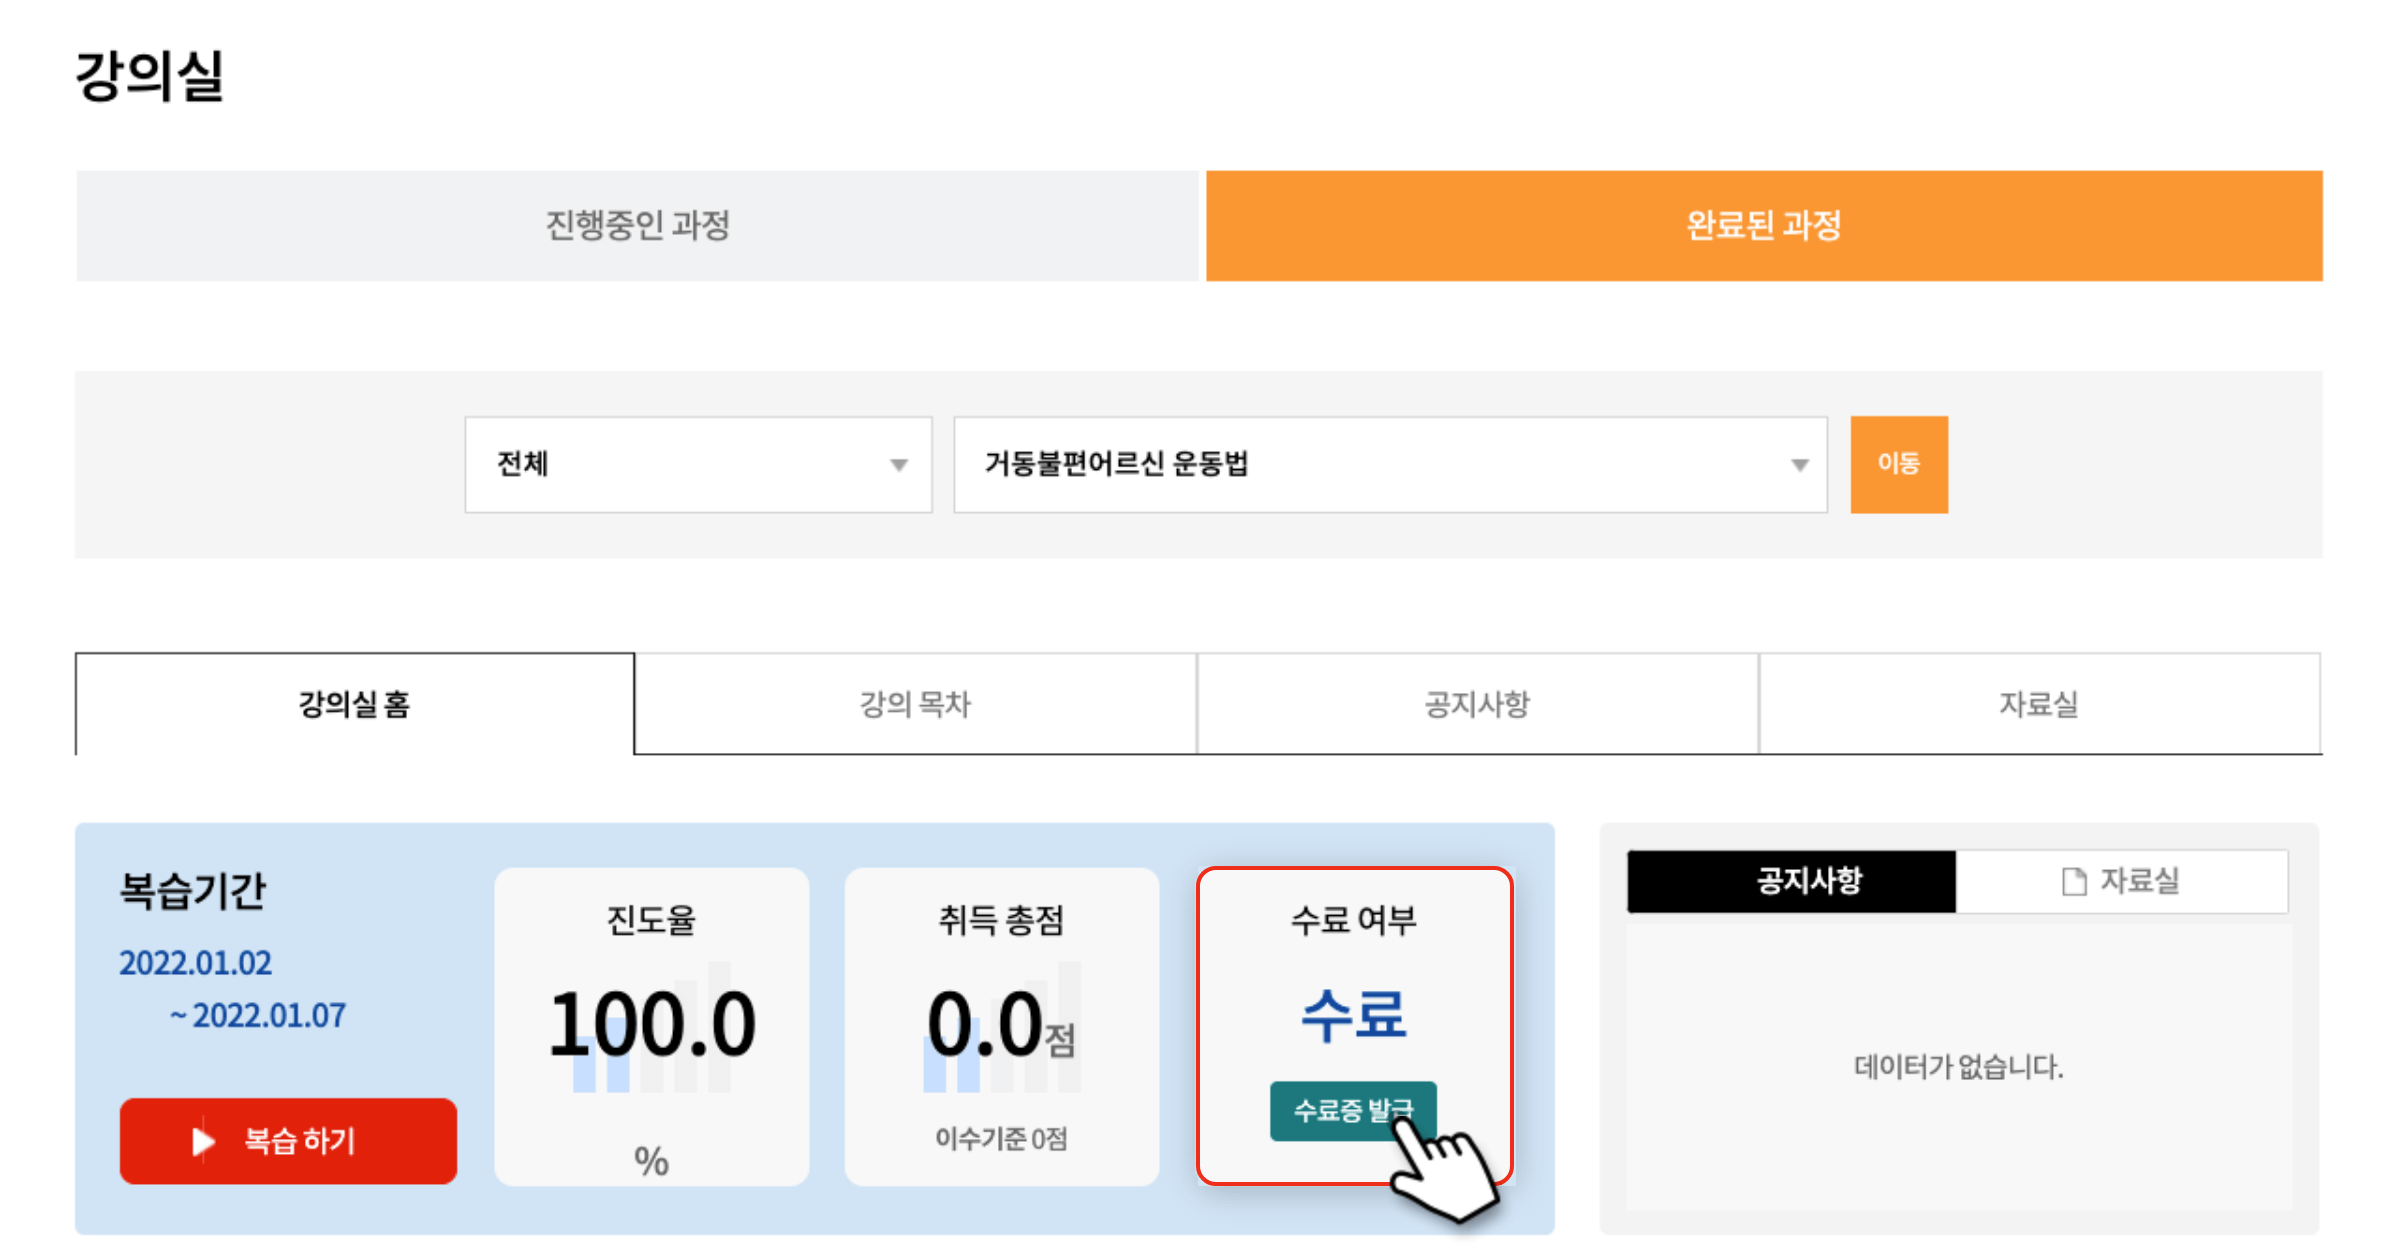Click the 수료증 발급 button
This screenshot has width=2396, height=1248.
[x=1353, y=1110]
